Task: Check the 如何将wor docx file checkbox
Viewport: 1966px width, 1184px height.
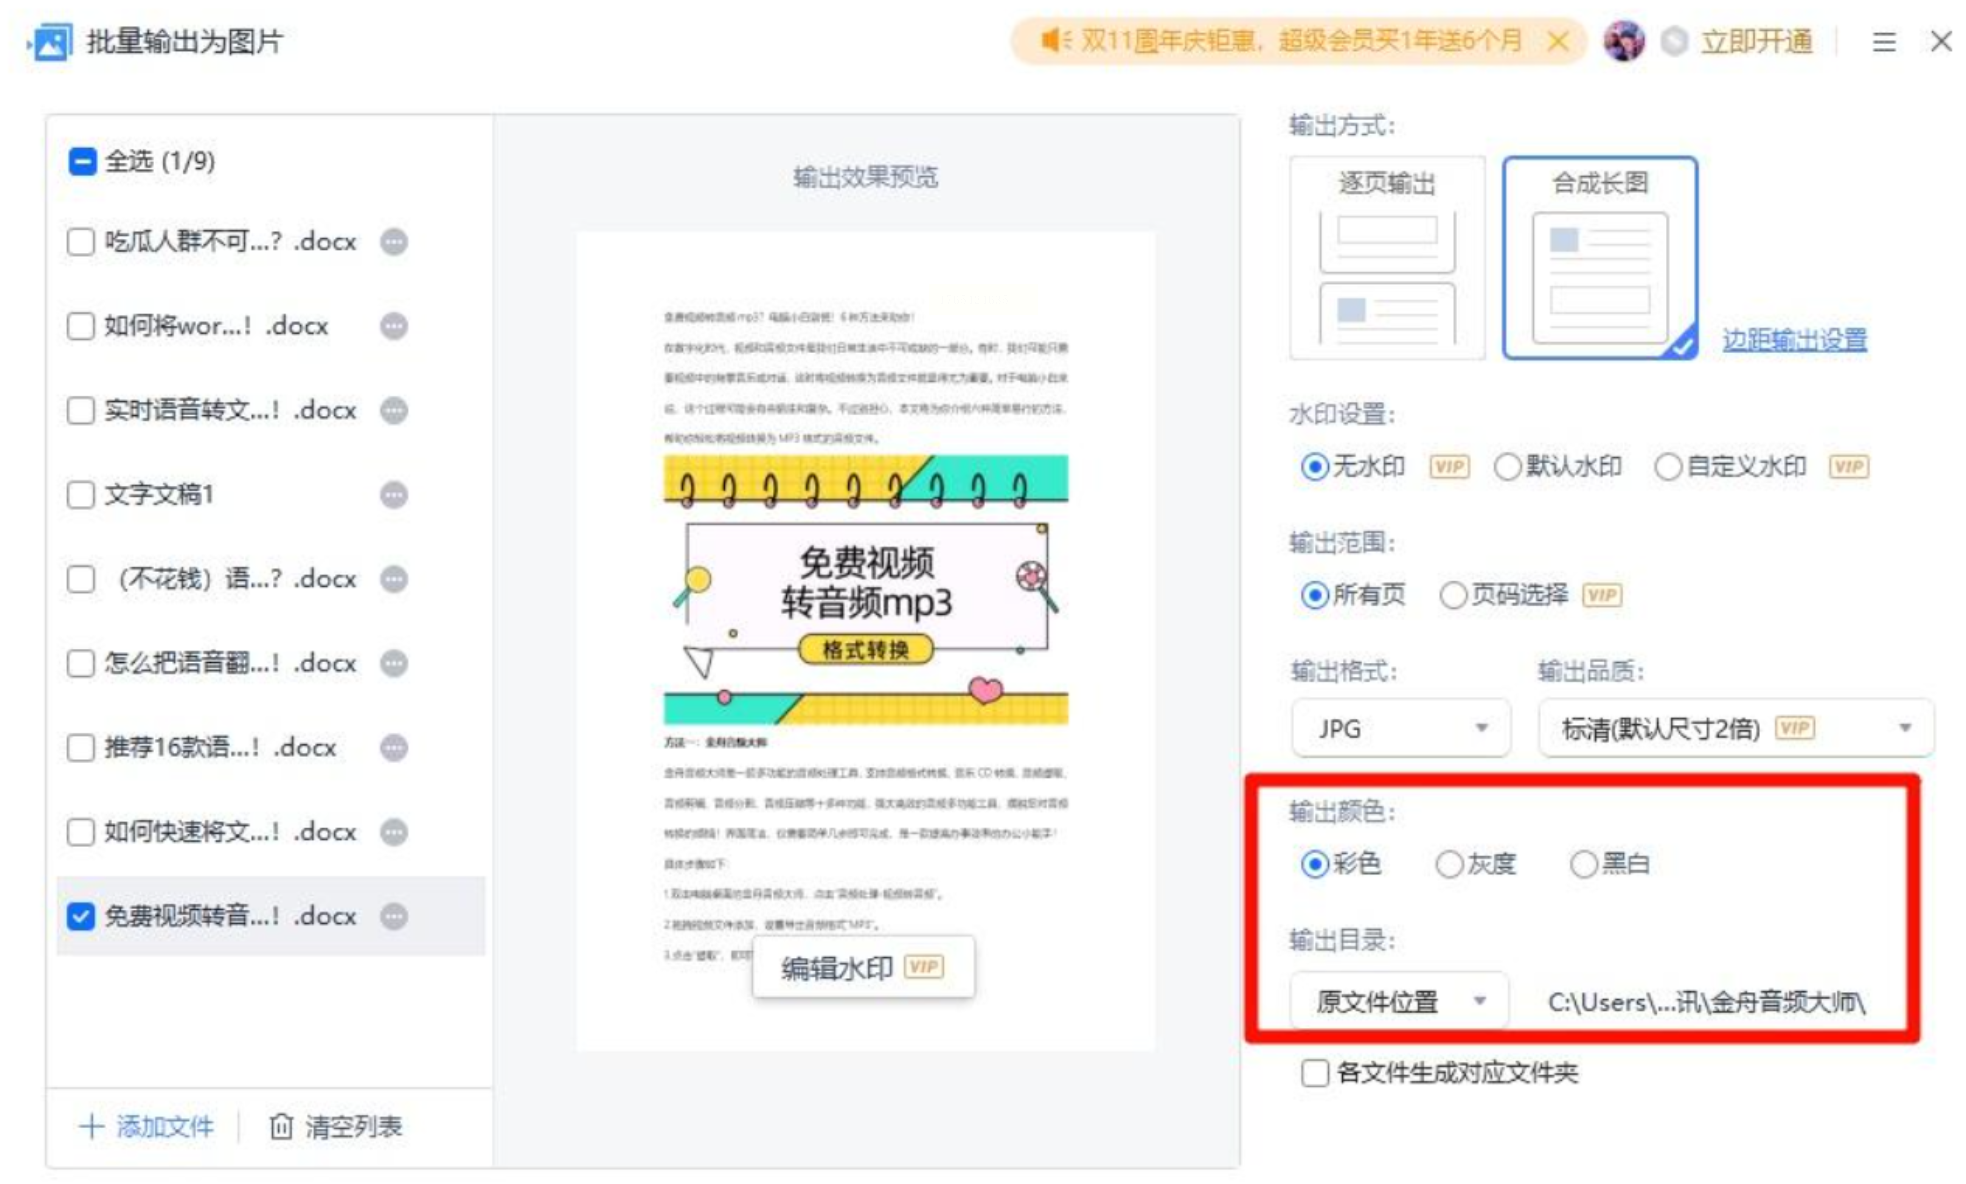Action: (80, 326)
